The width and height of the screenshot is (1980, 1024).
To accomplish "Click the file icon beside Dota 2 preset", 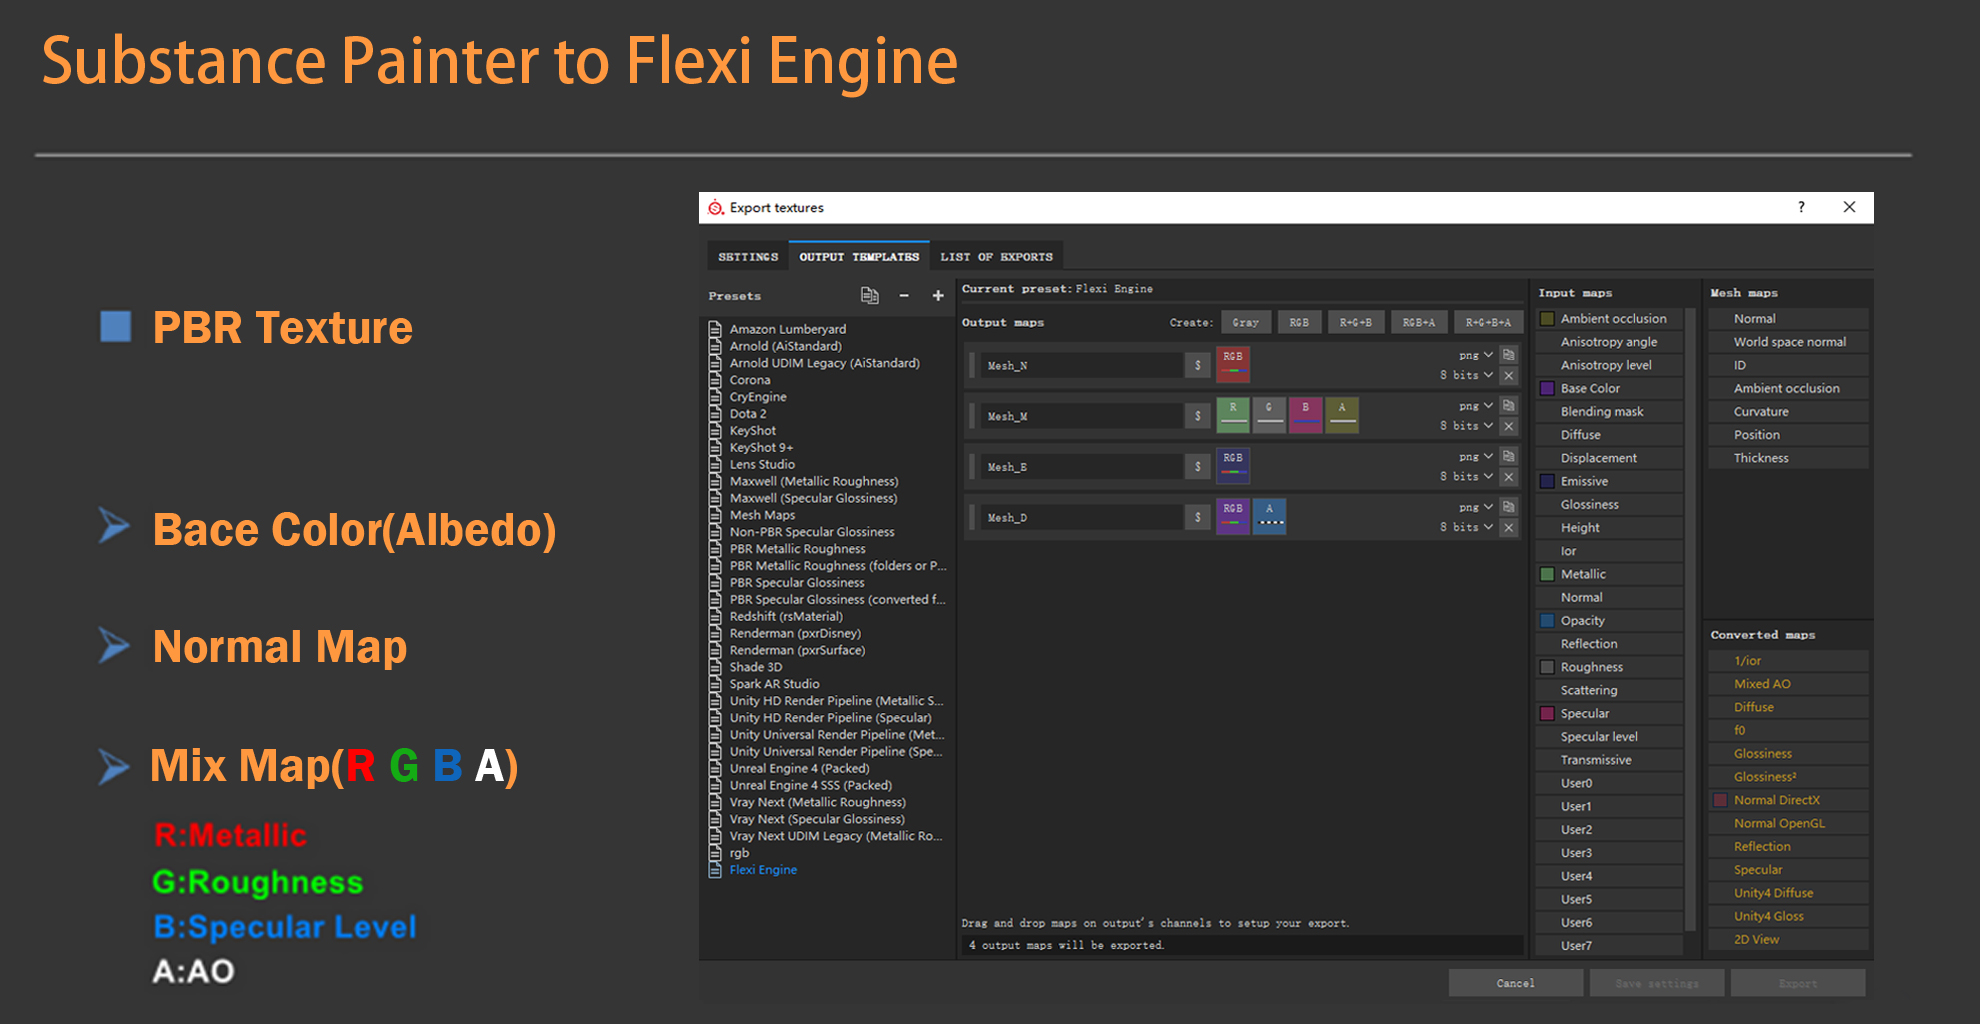I will pyautogui.click(x=715, y=414).
